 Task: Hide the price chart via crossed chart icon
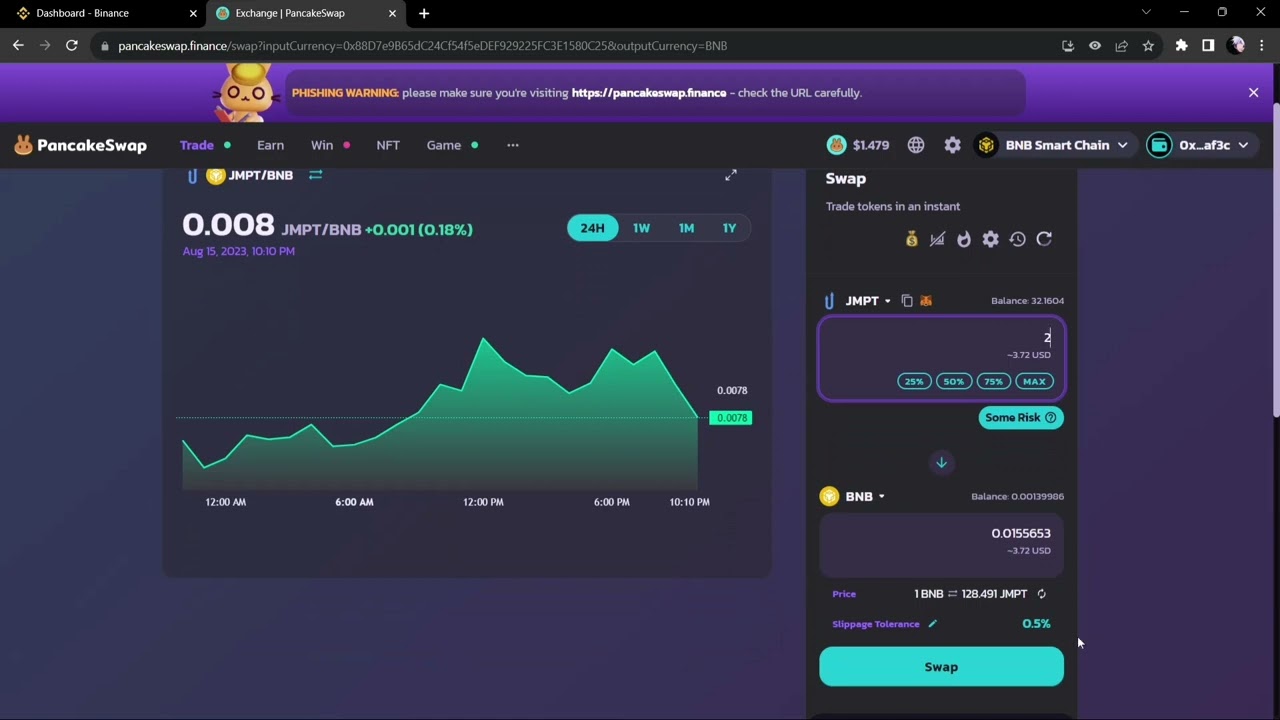[x=937, y=239]
